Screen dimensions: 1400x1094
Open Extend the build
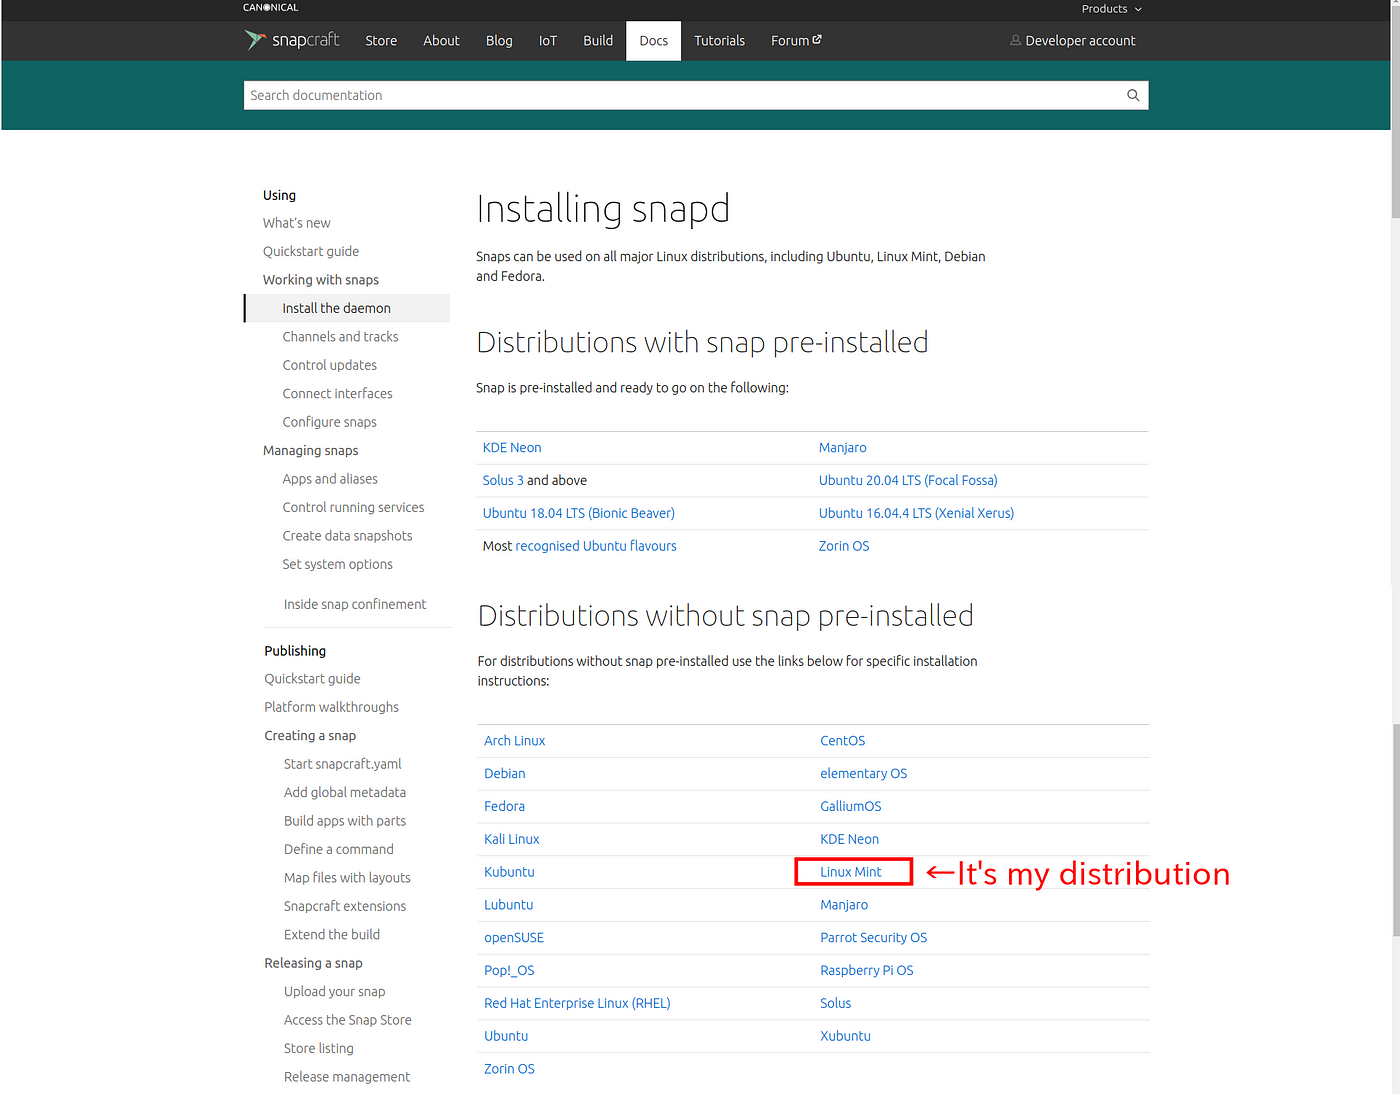332,935
